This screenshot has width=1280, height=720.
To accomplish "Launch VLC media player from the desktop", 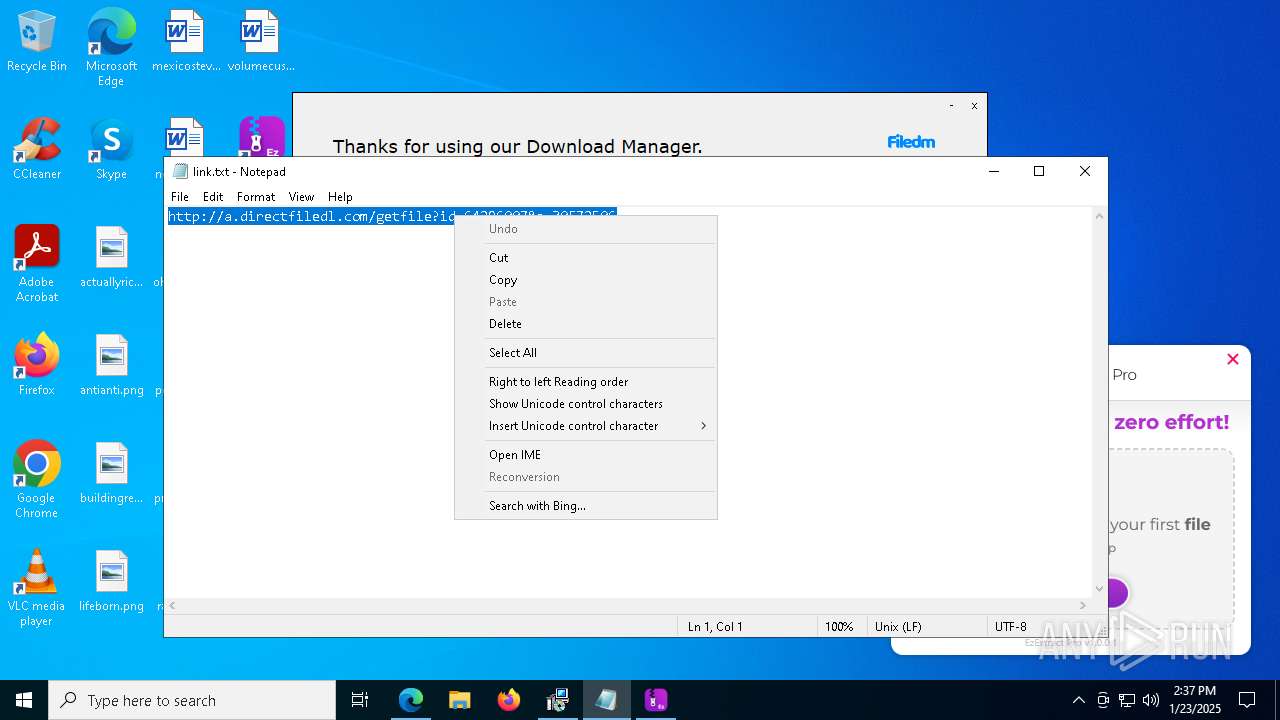I will [37, 587].
